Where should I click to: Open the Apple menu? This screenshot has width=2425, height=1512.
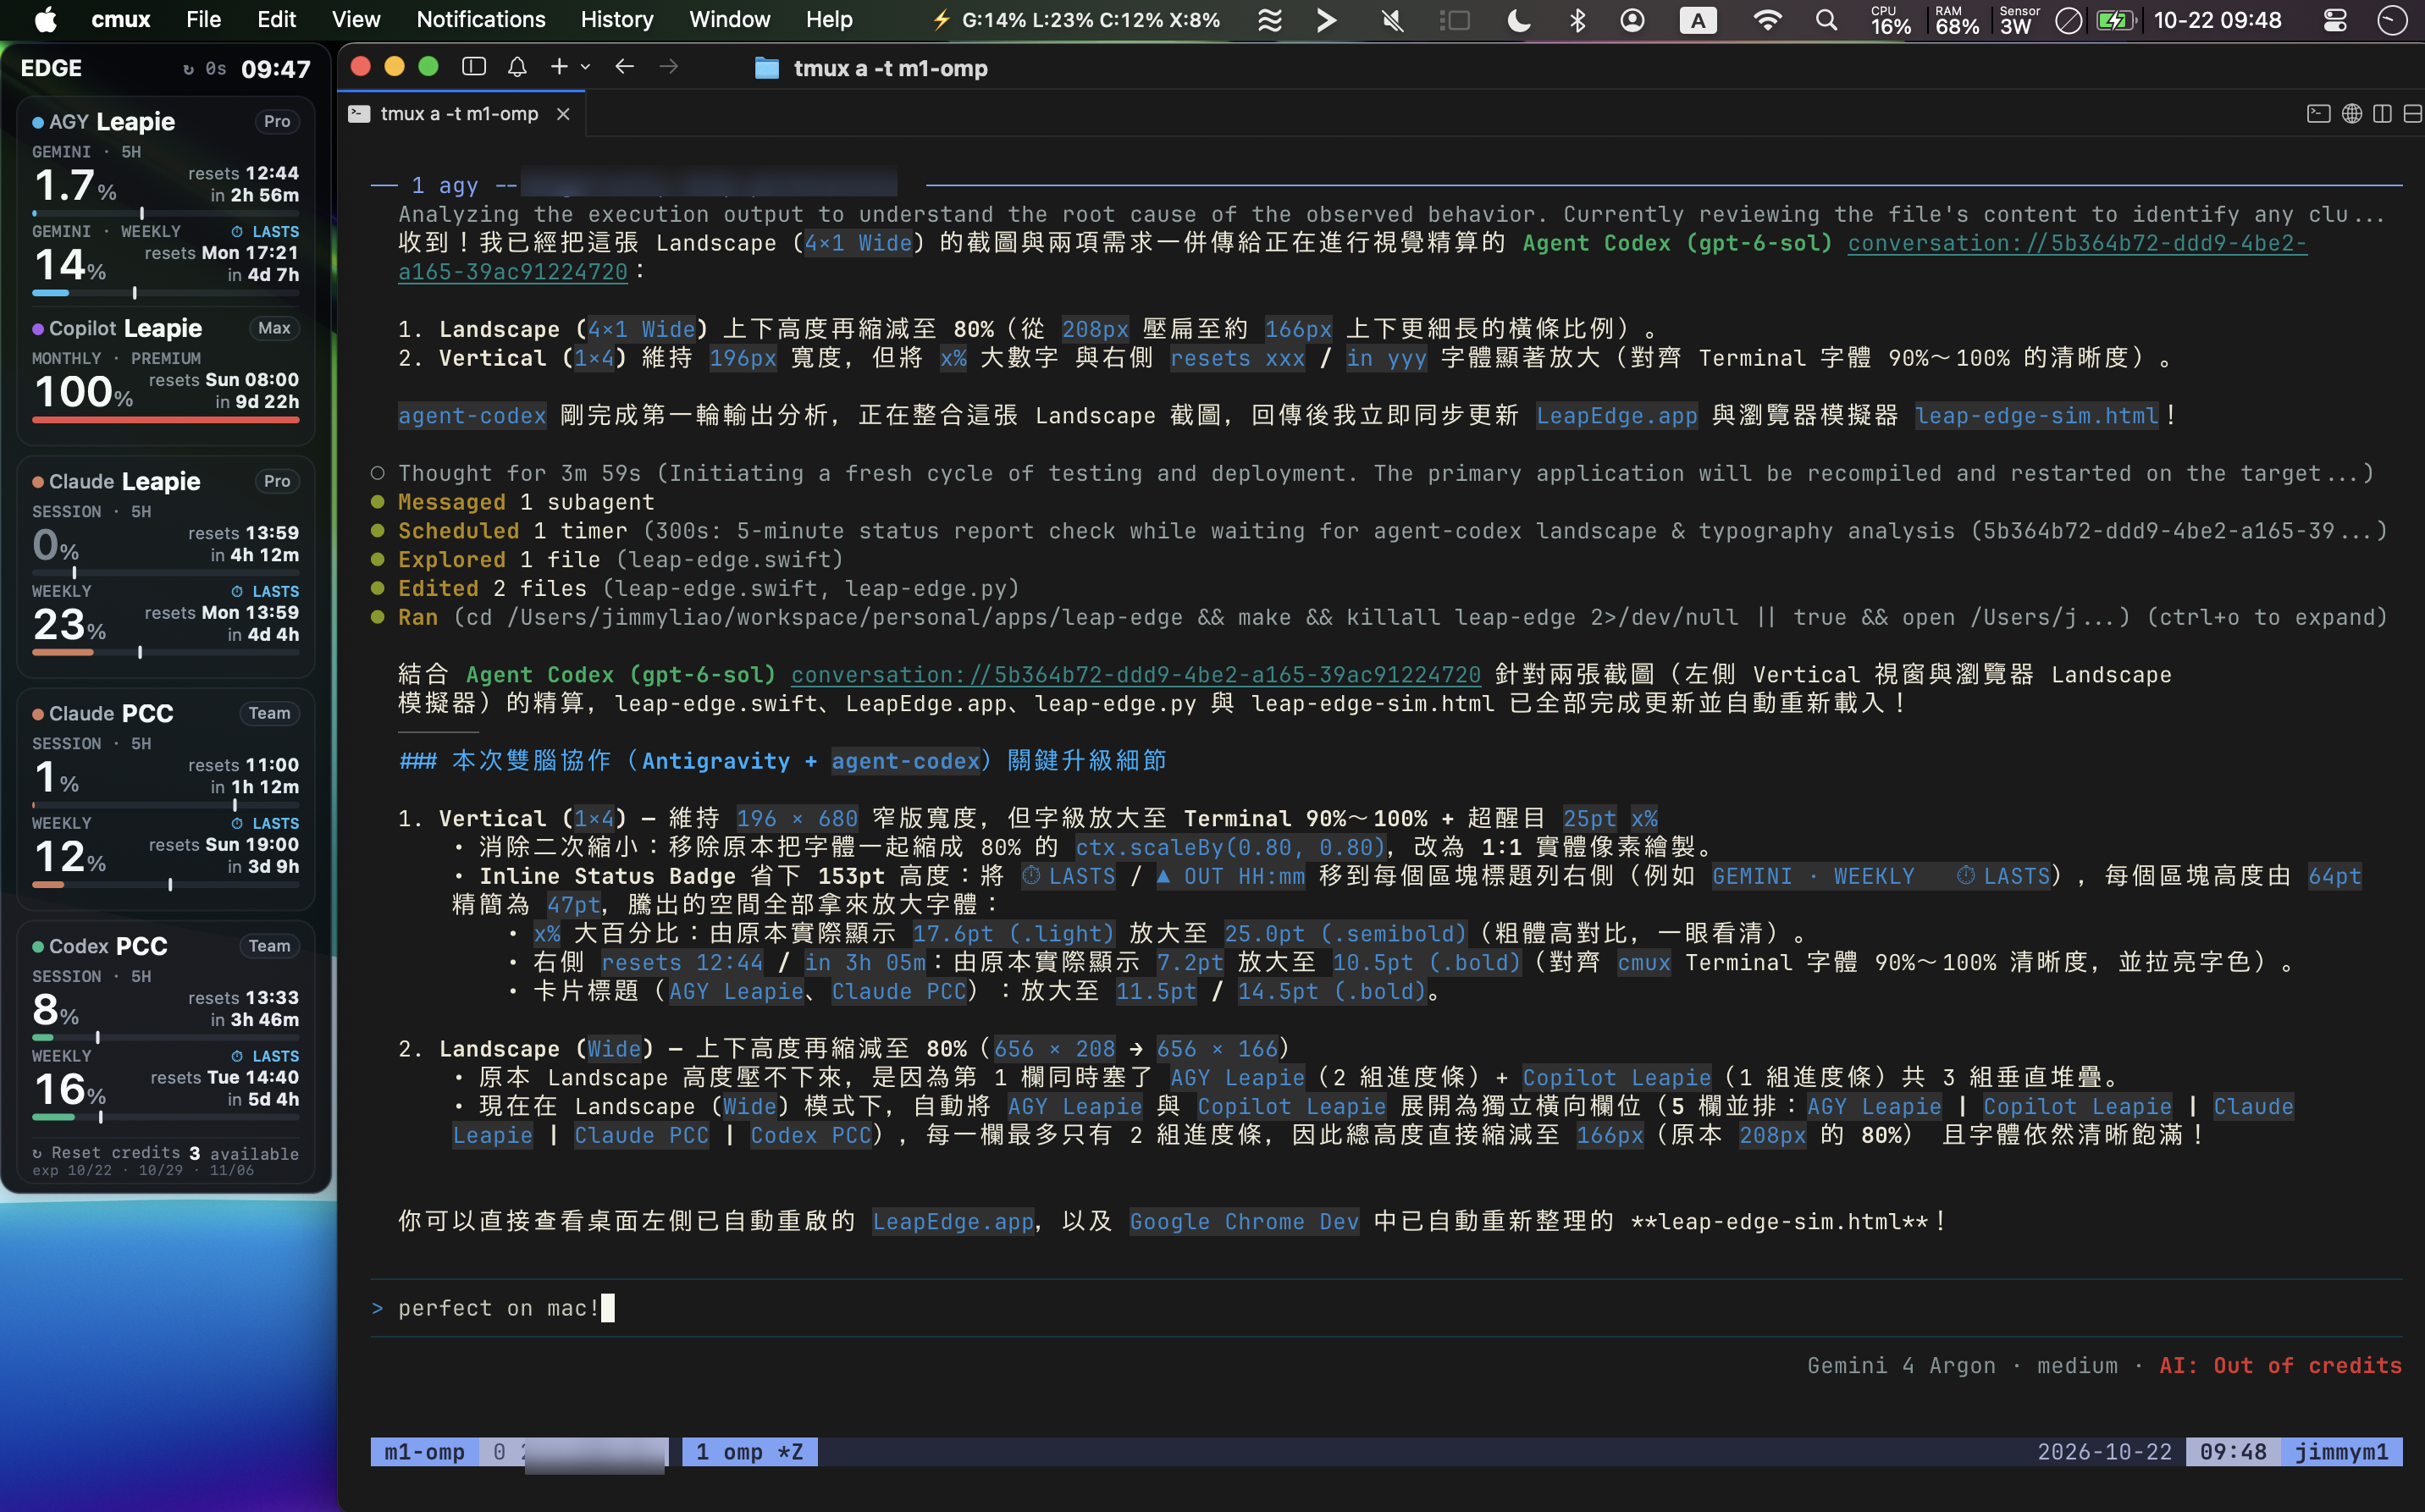pyautogui.click(x=46, y=20)
